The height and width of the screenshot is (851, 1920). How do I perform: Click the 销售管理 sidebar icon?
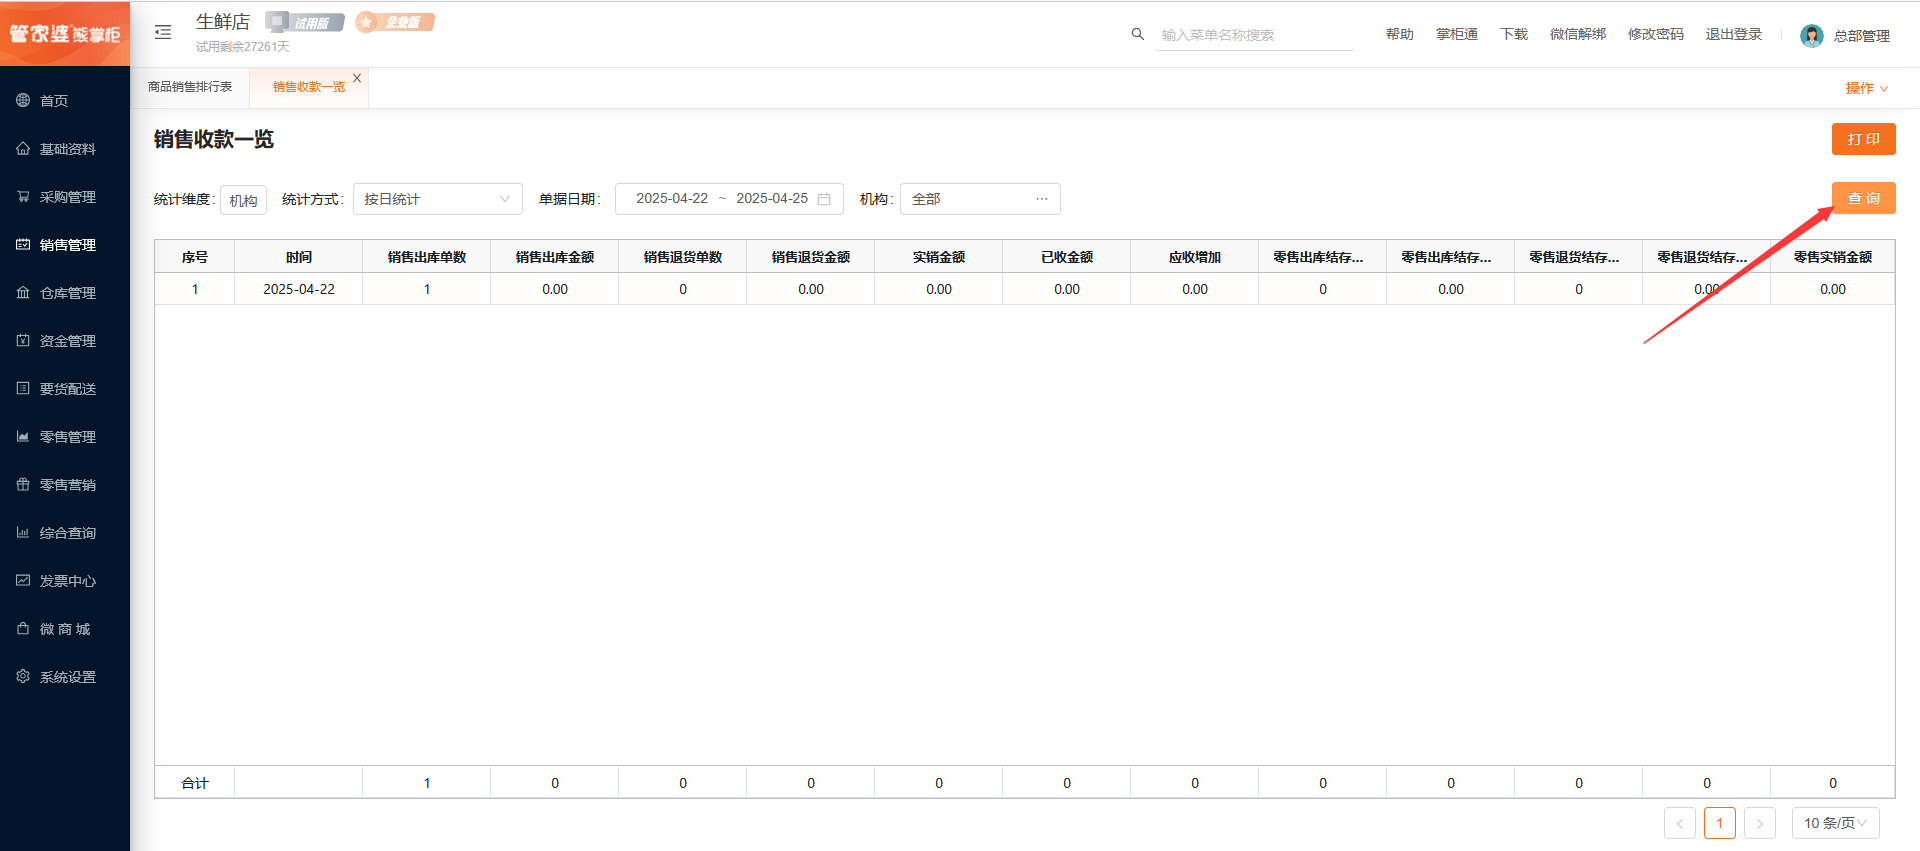click(23, 244)
